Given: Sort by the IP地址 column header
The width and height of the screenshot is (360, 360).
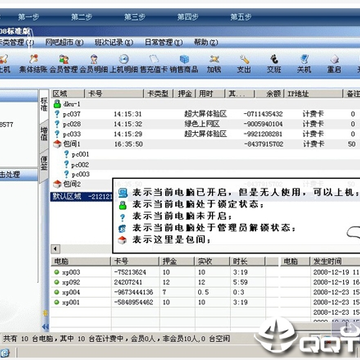Looking at the screenshot, I should pyautogui.click(x=314, y=94).
